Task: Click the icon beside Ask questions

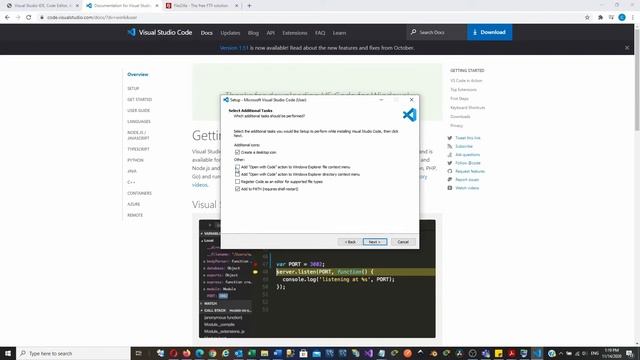Action: point(450,155)
